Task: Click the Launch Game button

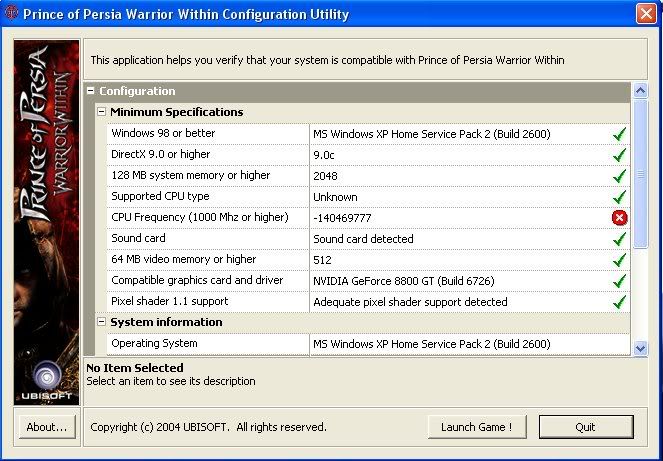Action: (477, 427)
